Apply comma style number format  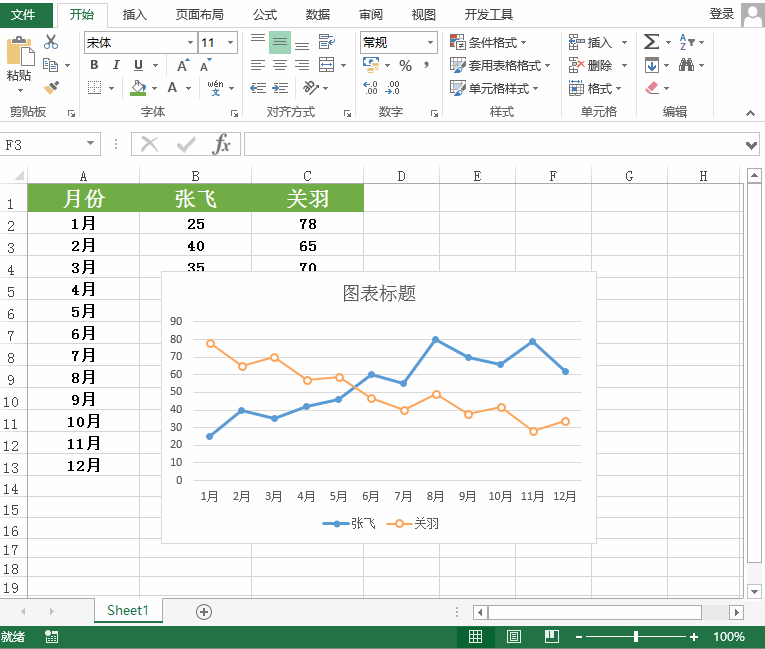(x=426, y=65)
